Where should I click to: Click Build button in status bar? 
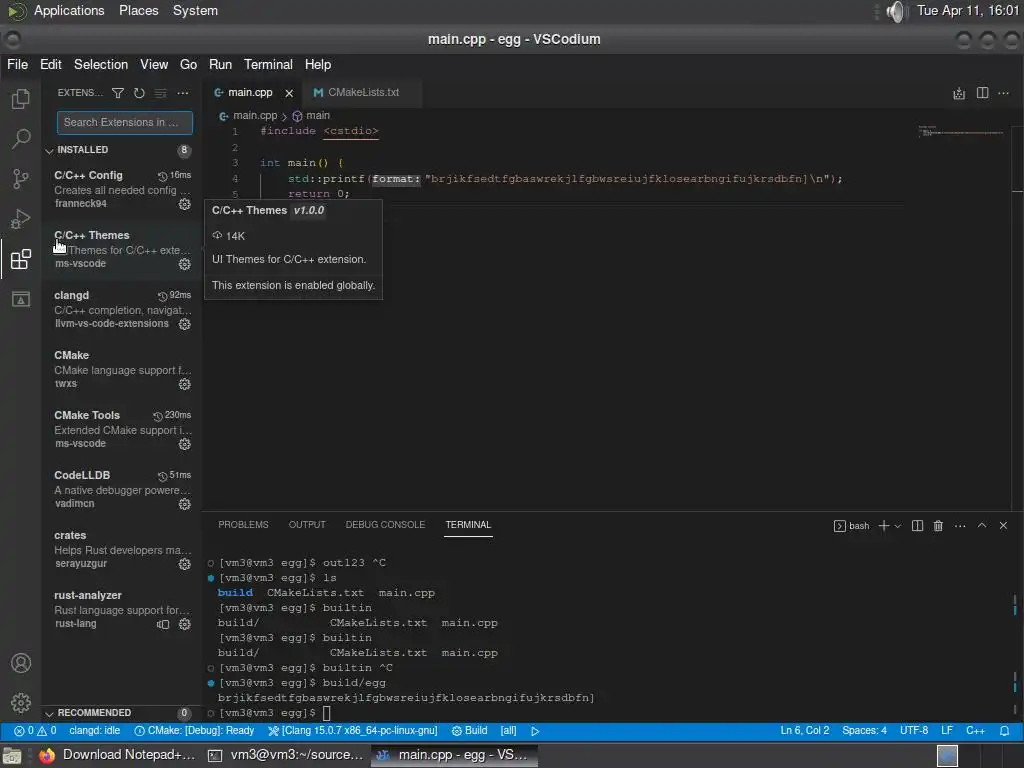(470, 731)
